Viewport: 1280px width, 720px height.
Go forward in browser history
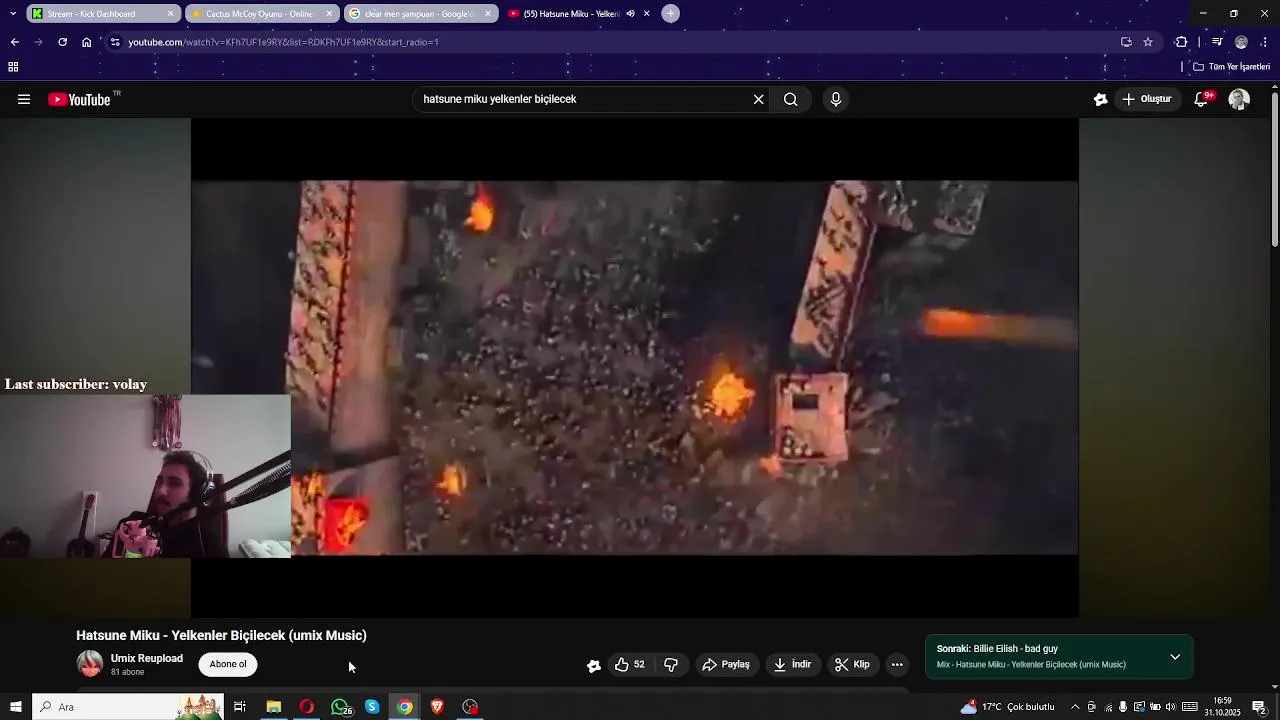[x=38, y=42]
